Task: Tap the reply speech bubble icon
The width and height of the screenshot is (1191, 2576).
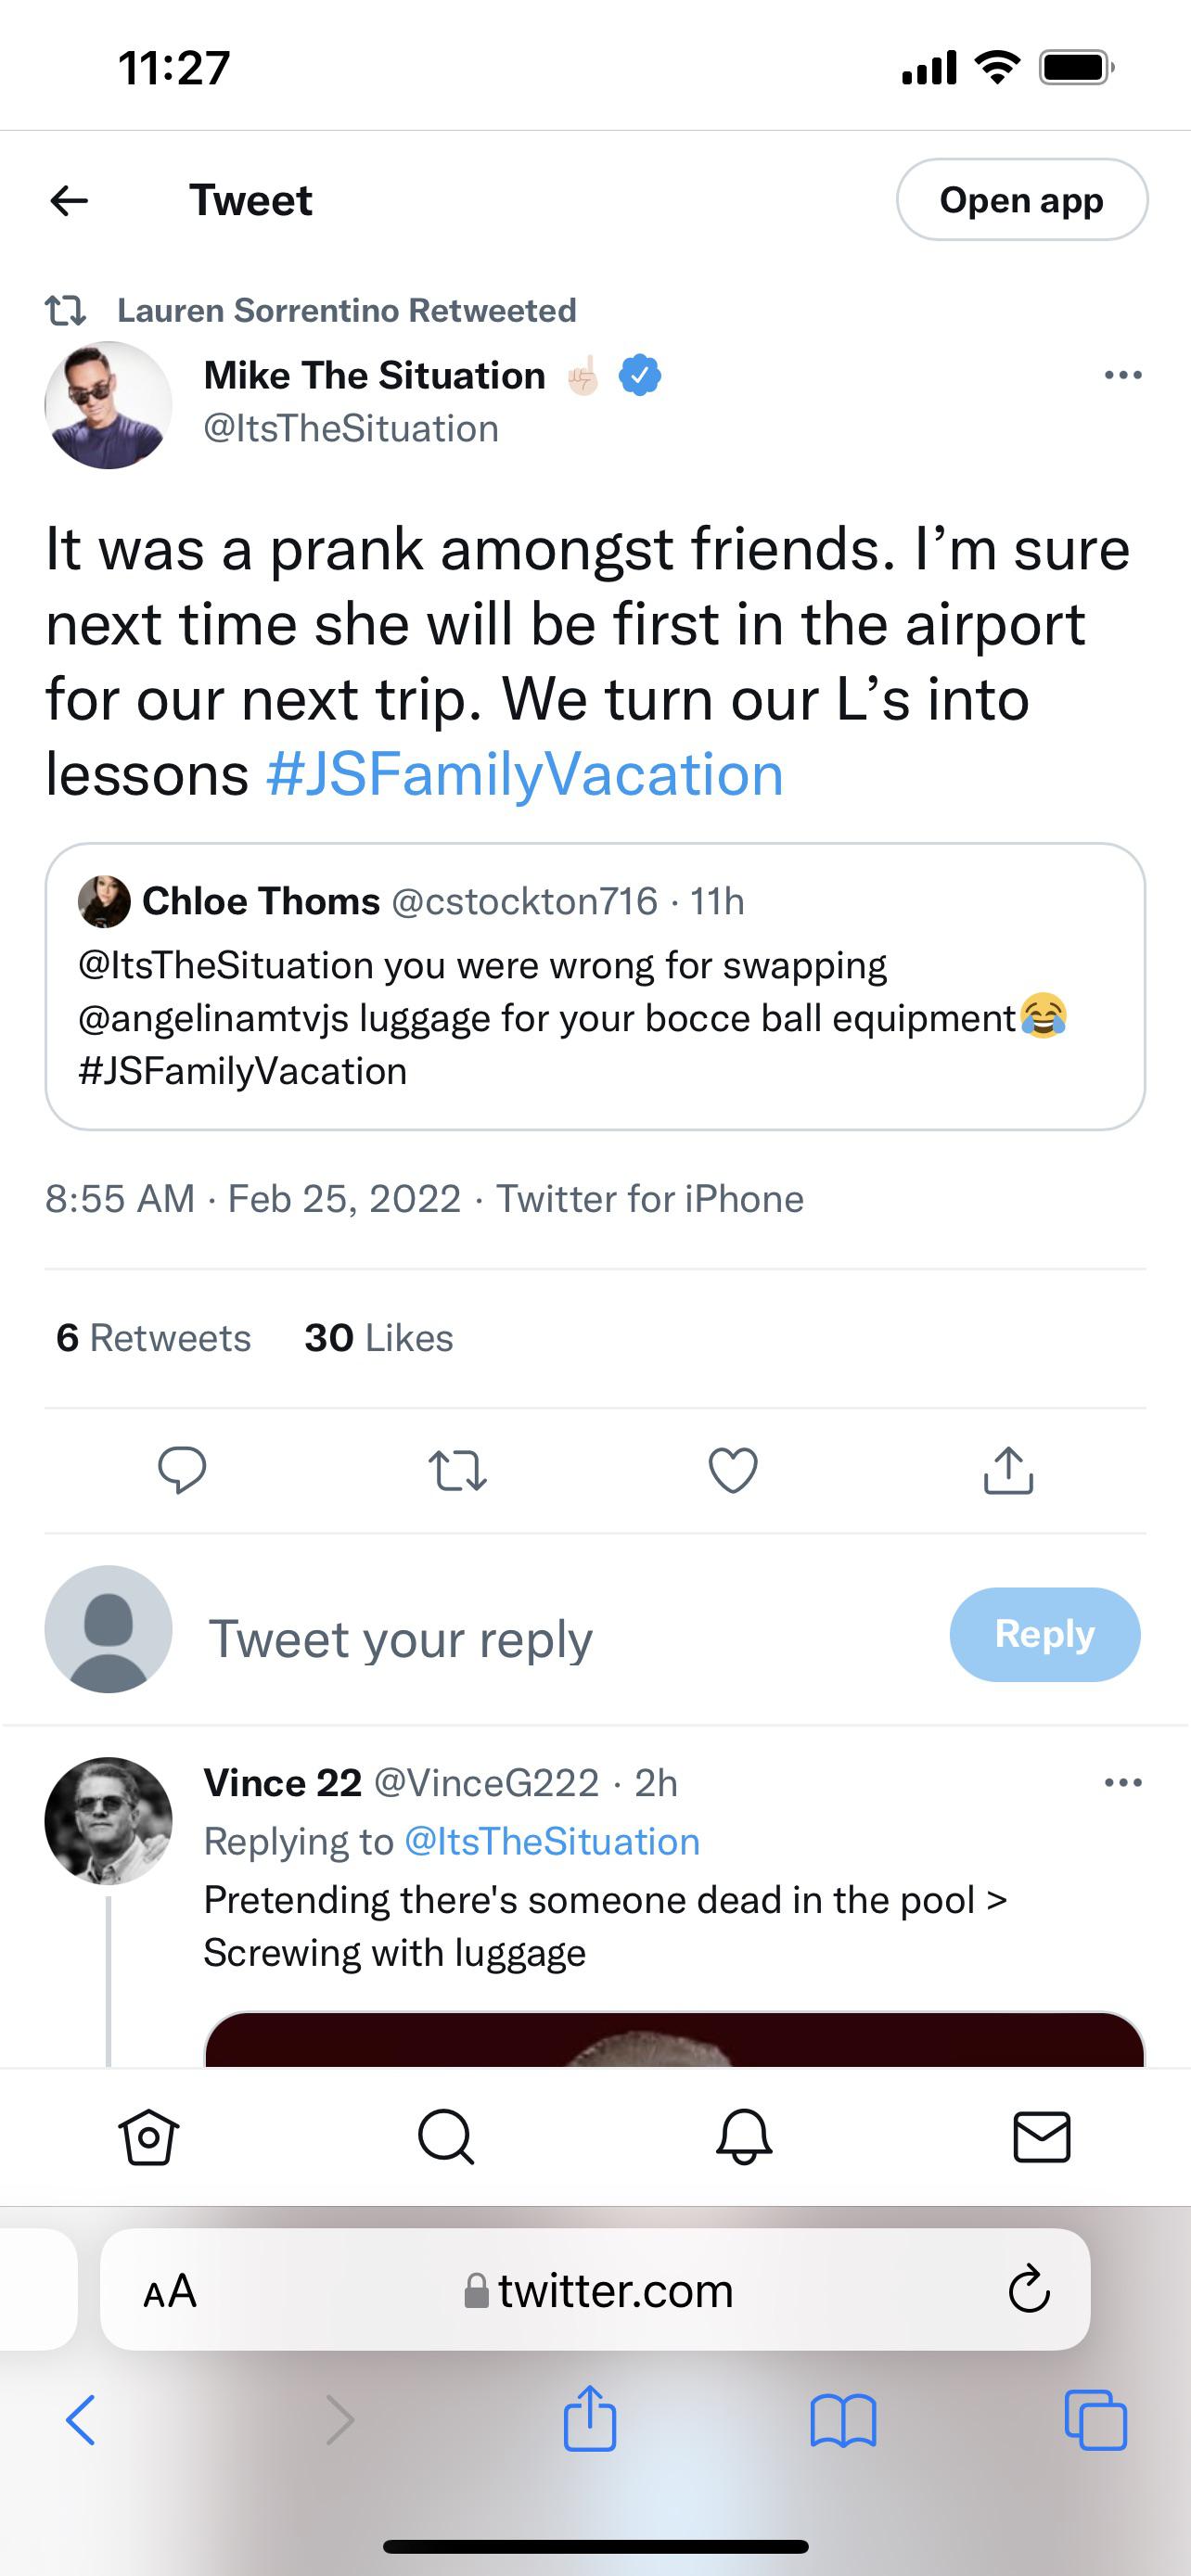Action: point(182,1470)
